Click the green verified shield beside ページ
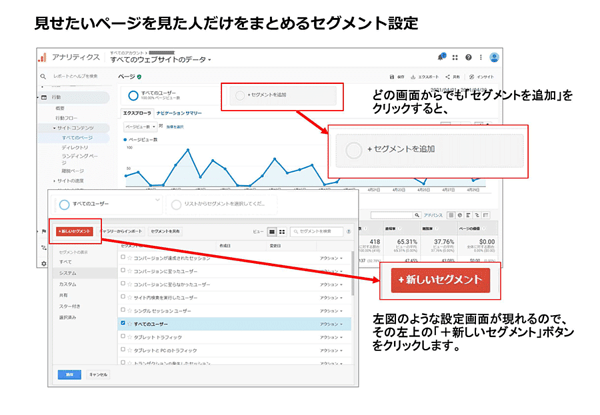The image size is (600, 415). 139,77
